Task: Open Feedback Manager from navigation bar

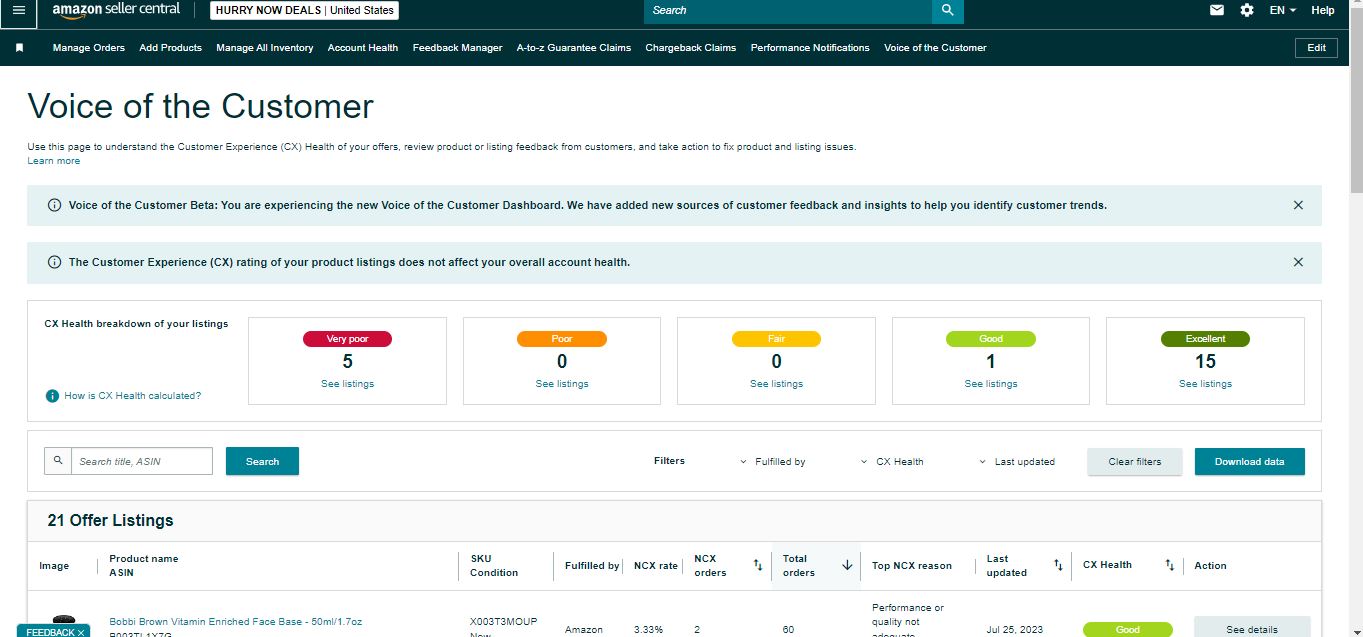Action: pyautogui.click(x=457, y=48)
